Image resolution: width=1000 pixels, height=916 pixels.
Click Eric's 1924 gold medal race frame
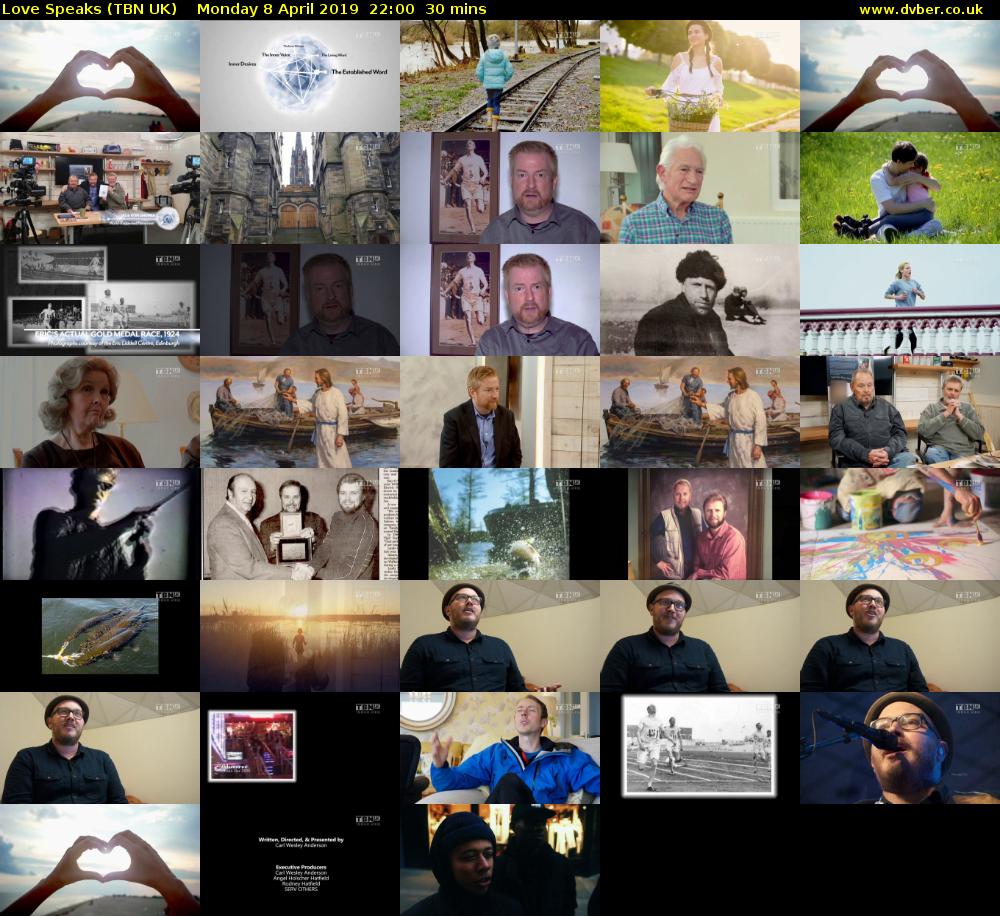pos(99,300)
